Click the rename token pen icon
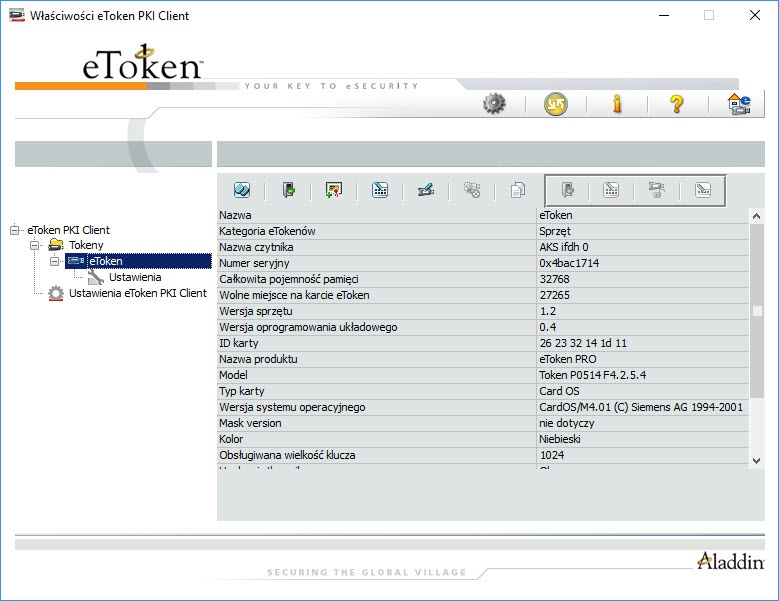The image size is (779, 601). tap(426, 190)
